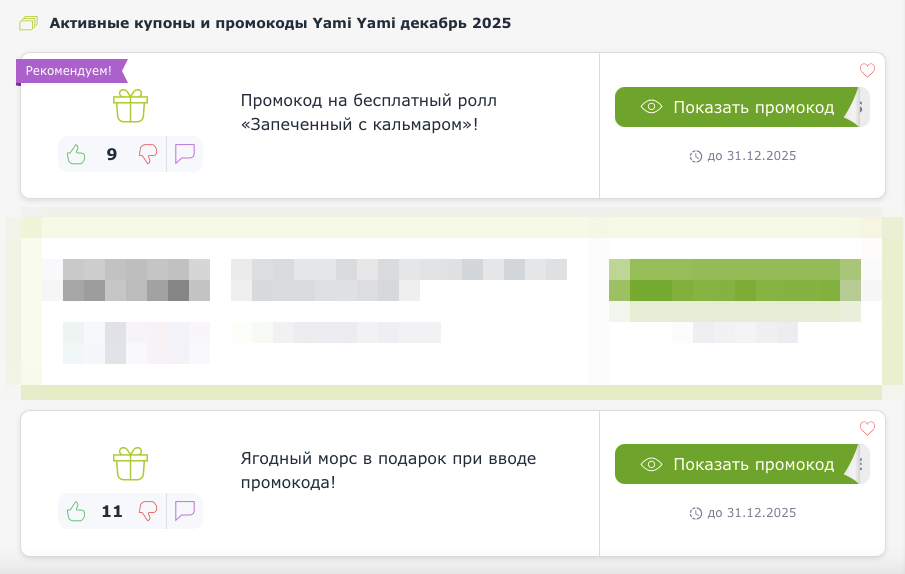Viewport: 905px width, 574px height.
Task: Show promo code for free squid roll
Action: click(x=742, y=107)
